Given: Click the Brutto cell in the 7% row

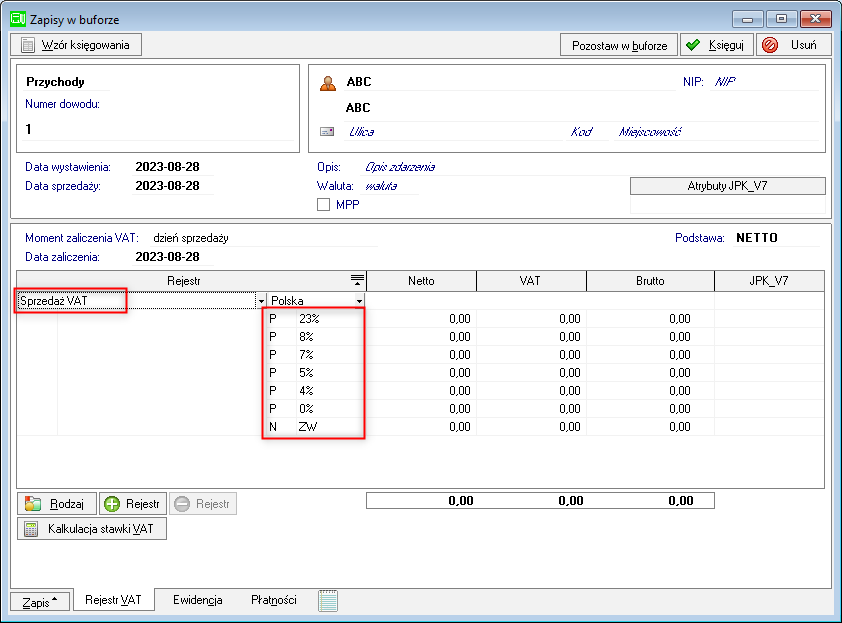Looking at the screenshot, I should point(650,355).
